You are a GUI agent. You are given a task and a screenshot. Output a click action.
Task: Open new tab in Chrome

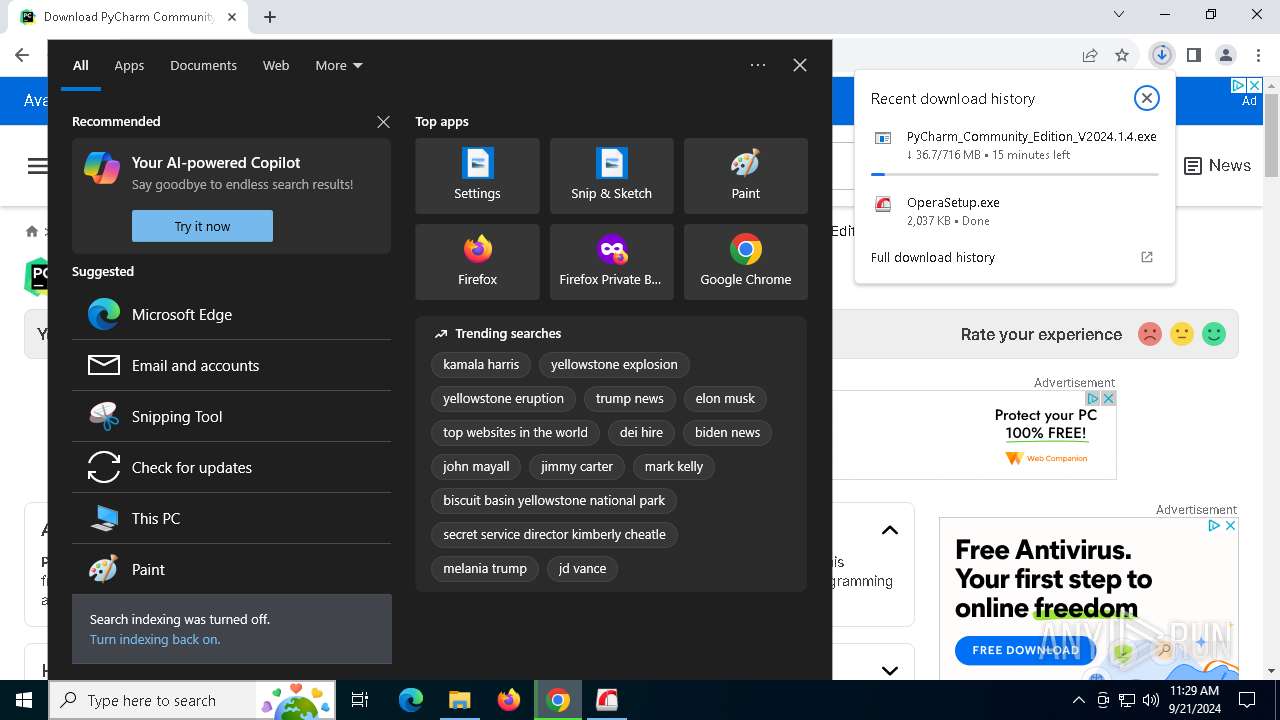tap(270, 16)
